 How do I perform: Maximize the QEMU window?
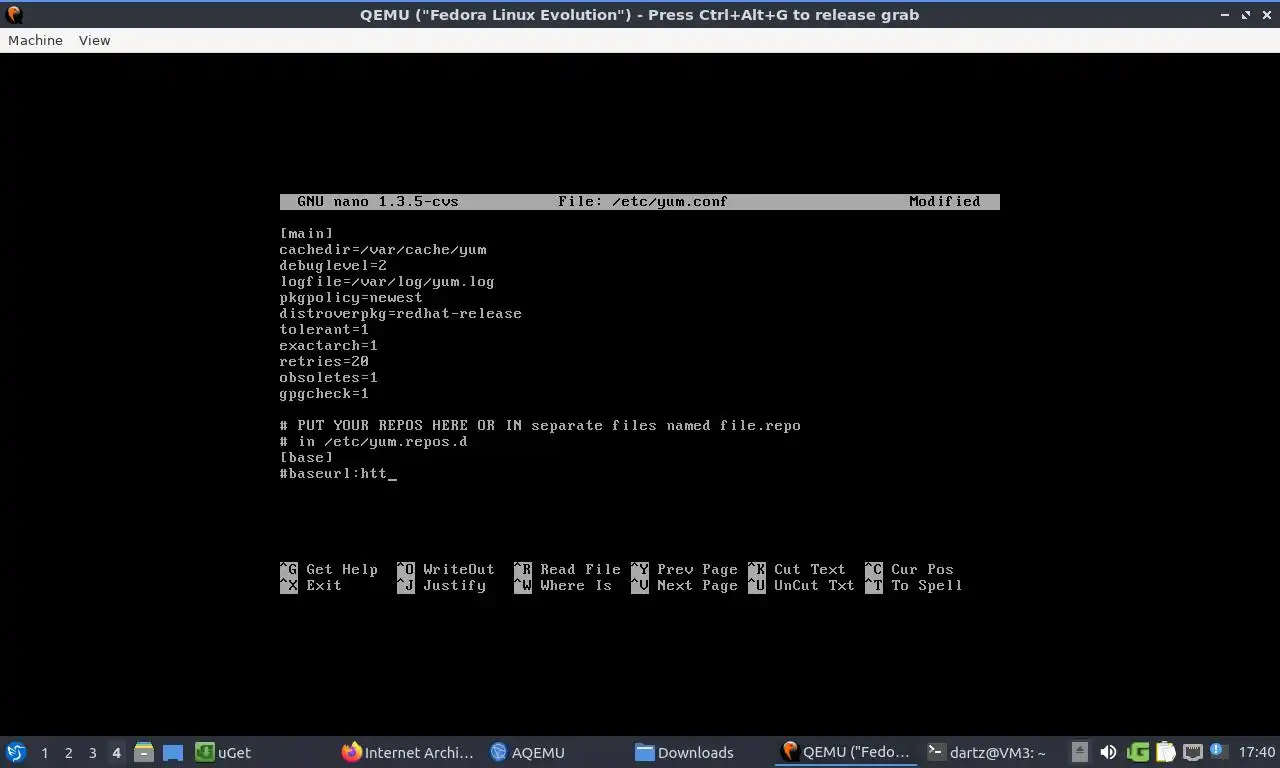pyautogui.click(x=1246, y=14)
